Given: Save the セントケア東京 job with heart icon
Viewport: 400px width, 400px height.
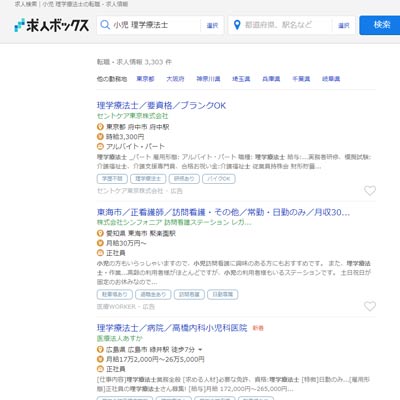Looking at the screenshot, I should pyautogui.click(x=370, y=191).
